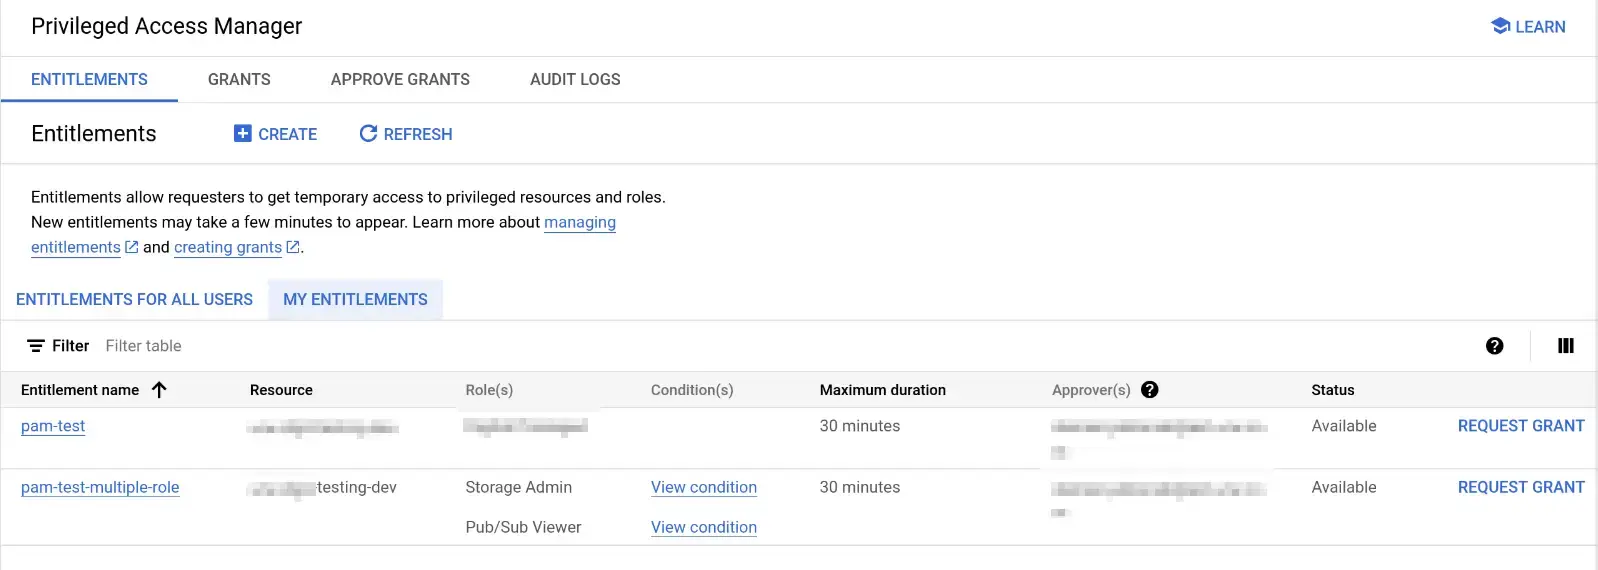Screen dimensions: 1598x570
Task: Click the Maximum duration column header
Action: (x=883, y=390)
